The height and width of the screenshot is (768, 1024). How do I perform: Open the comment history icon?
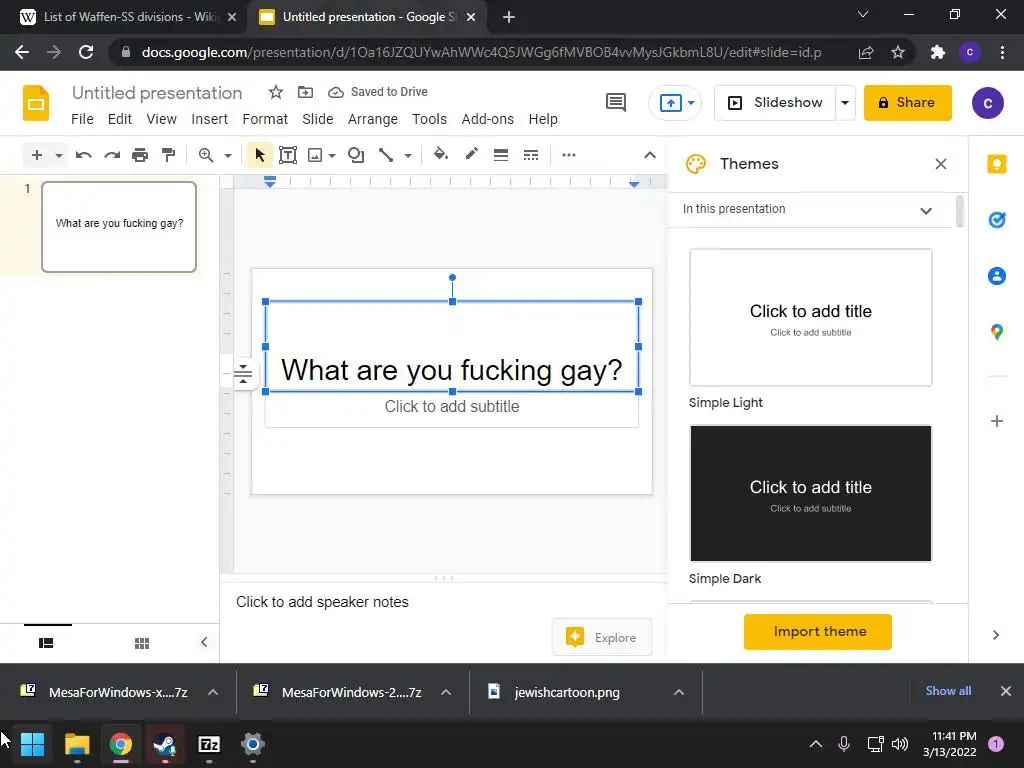coord(616,103)
